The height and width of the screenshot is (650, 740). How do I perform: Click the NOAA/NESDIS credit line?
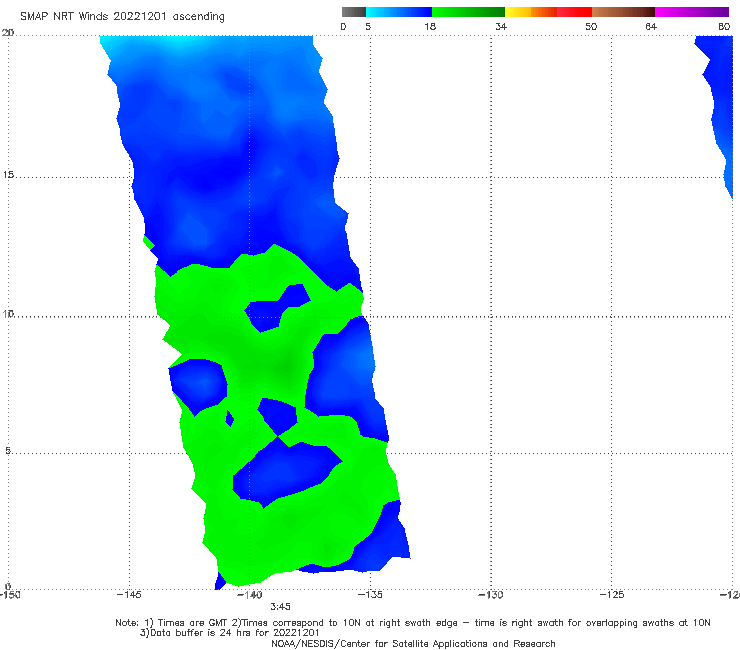(x=413, y=643)
